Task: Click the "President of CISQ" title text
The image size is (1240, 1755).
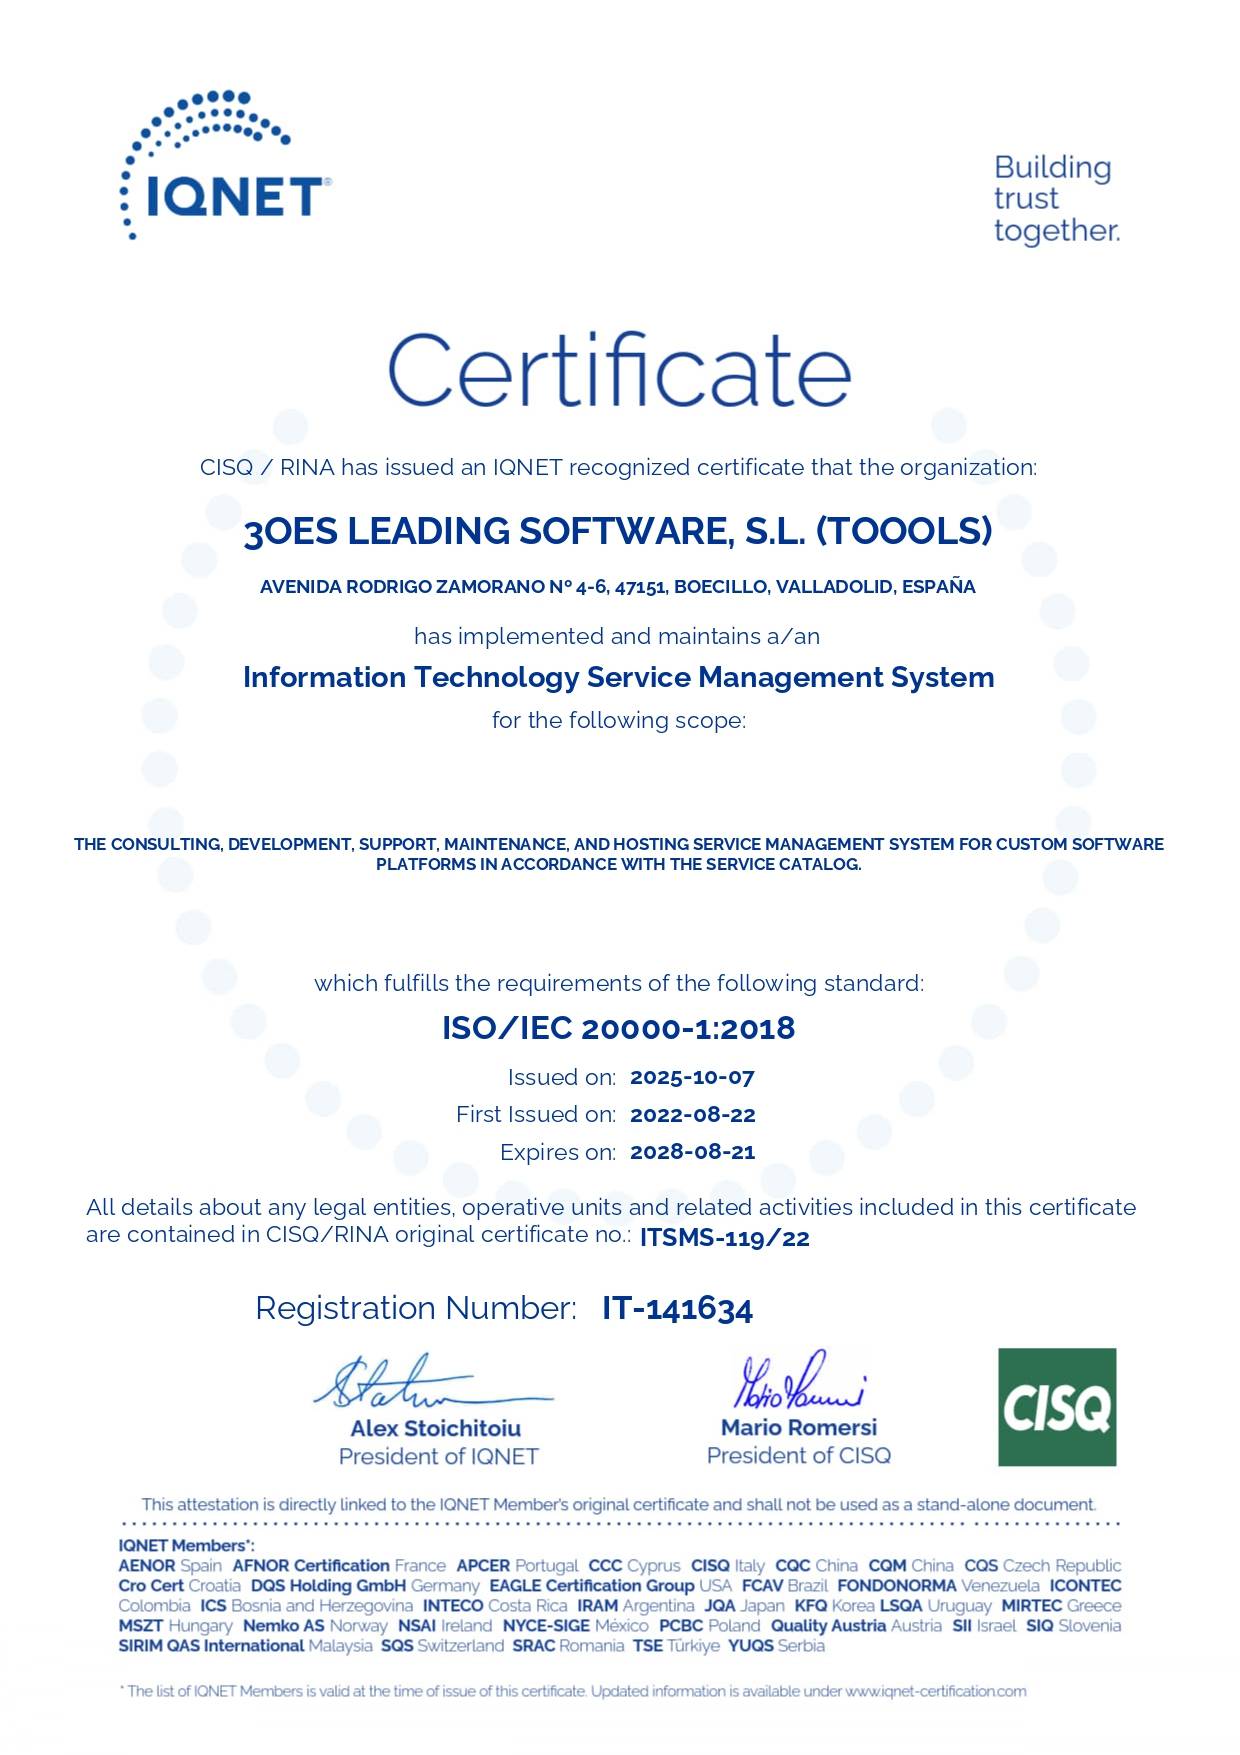Action: click(798, 1455)
